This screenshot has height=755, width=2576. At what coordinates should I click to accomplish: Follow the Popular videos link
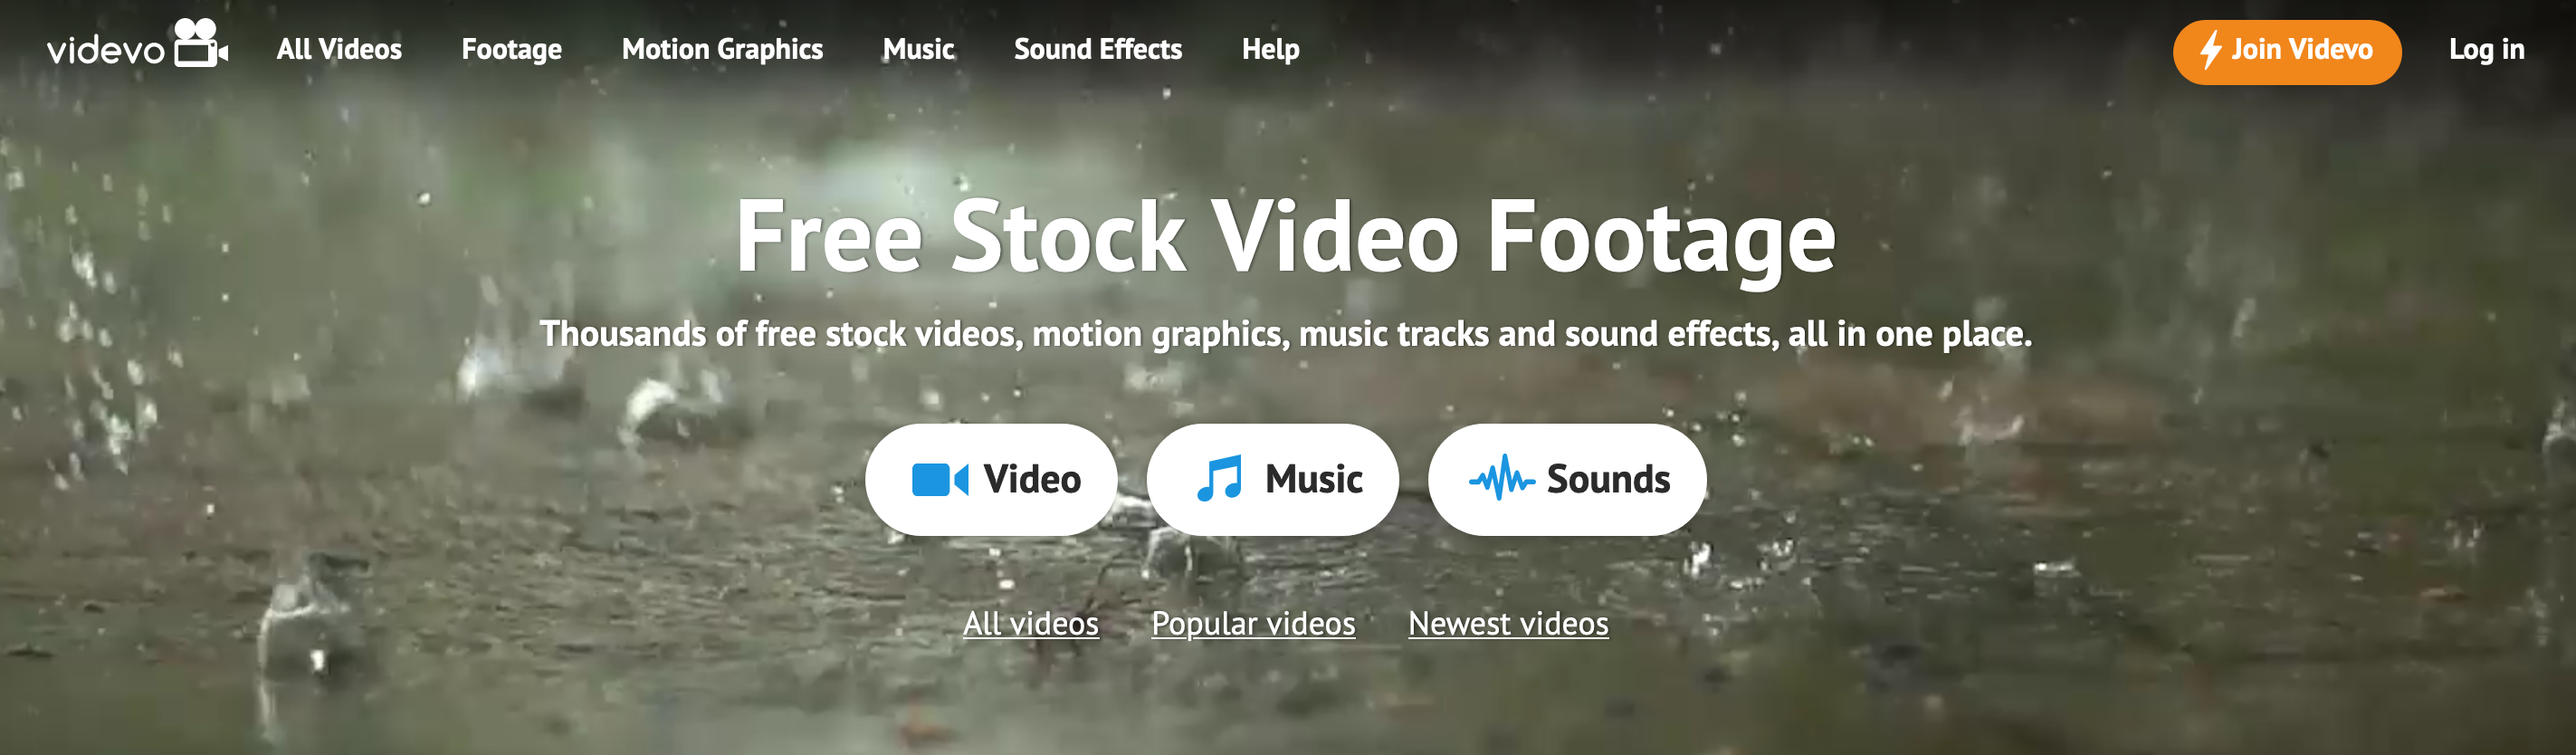pos(1253,624)
